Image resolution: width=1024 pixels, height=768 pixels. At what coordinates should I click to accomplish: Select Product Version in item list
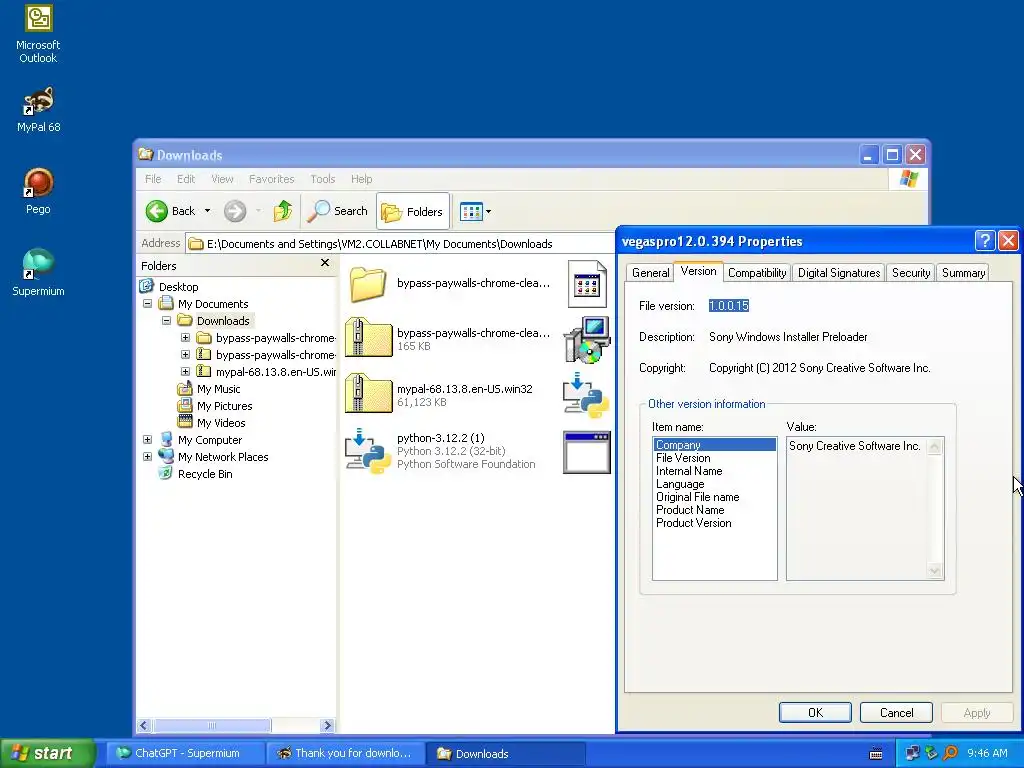[694, 523]
